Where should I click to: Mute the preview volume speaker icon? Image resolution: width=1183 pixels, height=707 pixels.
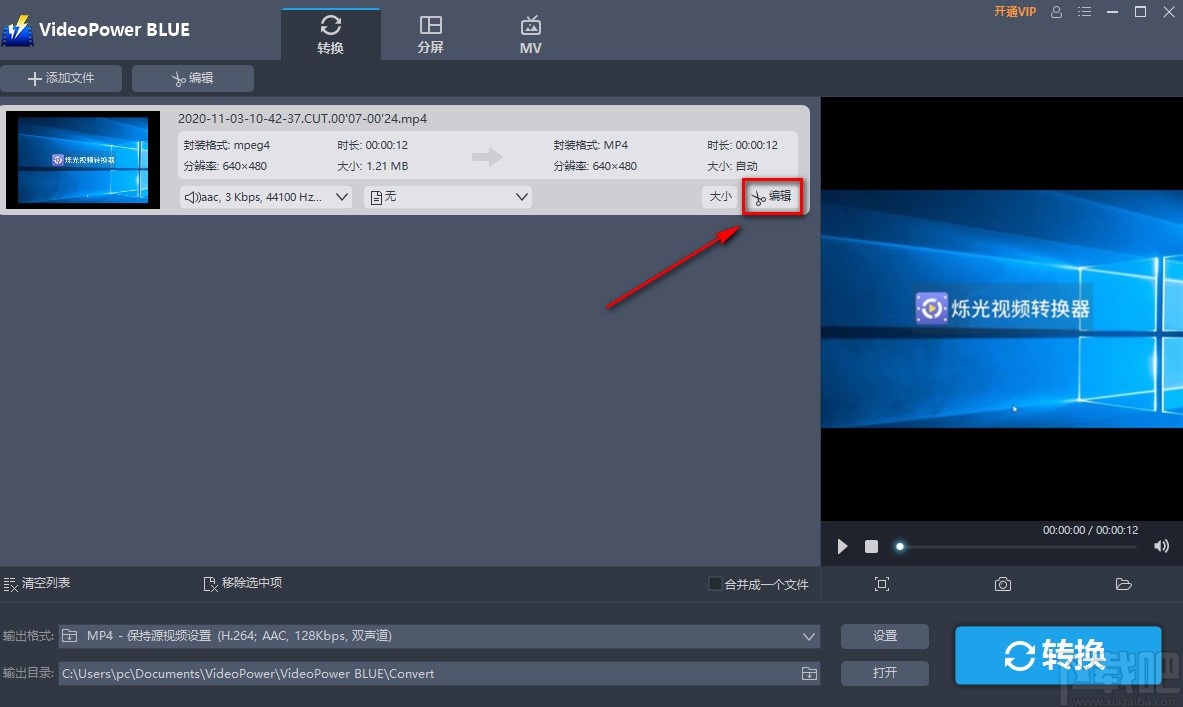(1161, 546)
